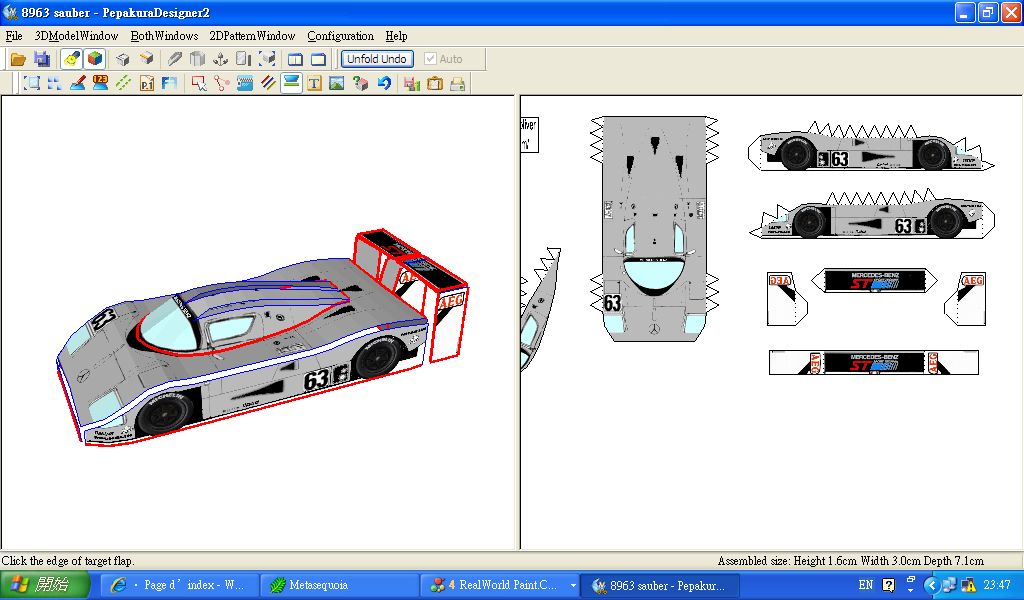
Task: Click the P.1 page icon
Action: tap(146, 84)
